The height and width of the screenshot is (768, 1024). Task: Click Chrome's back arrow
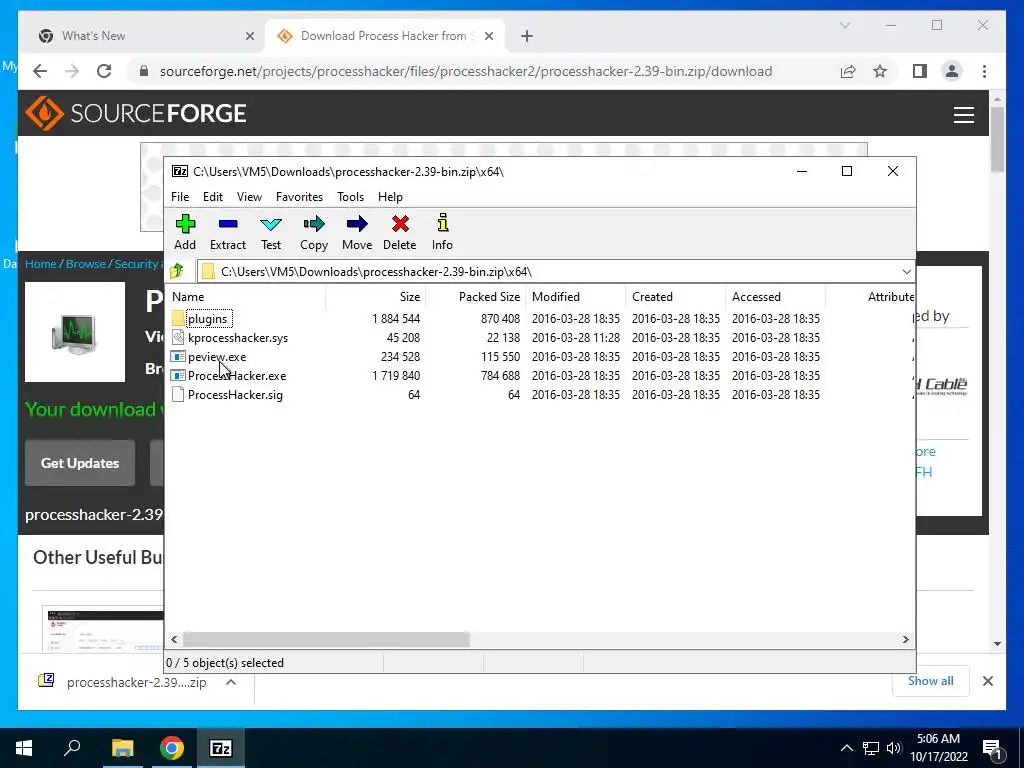point(40,71)
